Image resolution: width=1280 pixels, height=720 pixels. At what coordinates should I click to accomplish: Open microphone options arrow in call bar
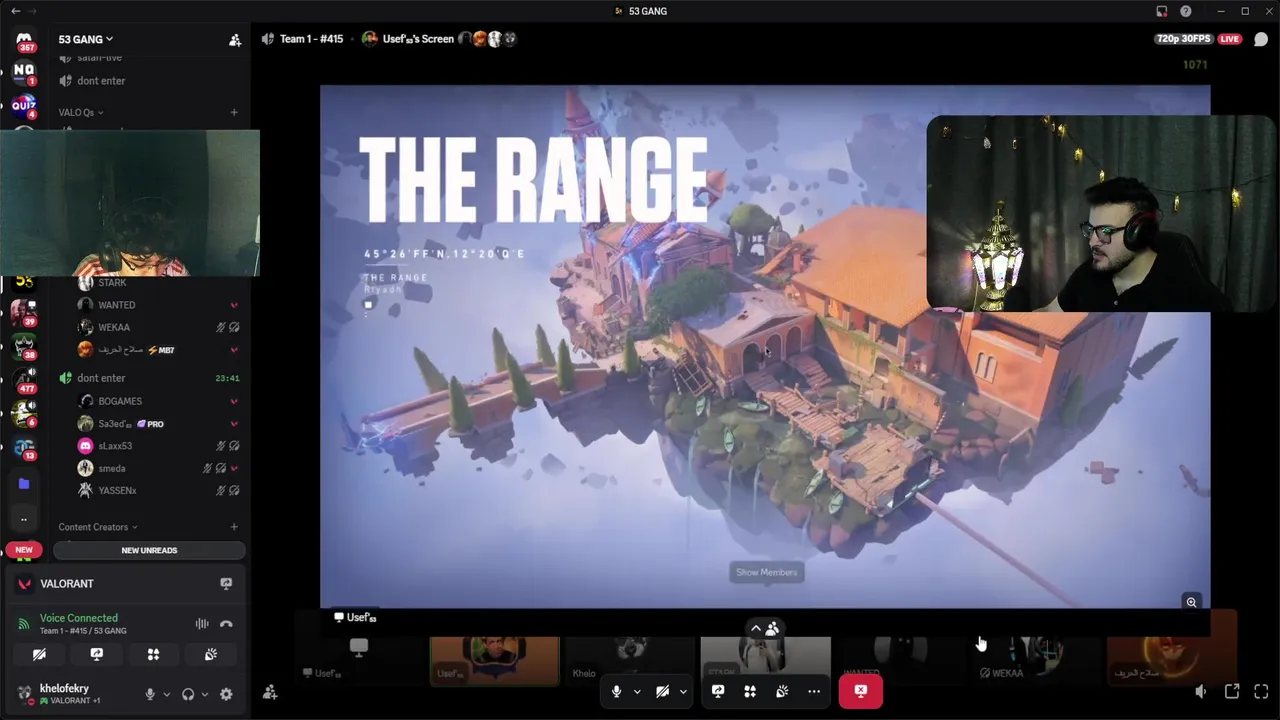(636, 691)
